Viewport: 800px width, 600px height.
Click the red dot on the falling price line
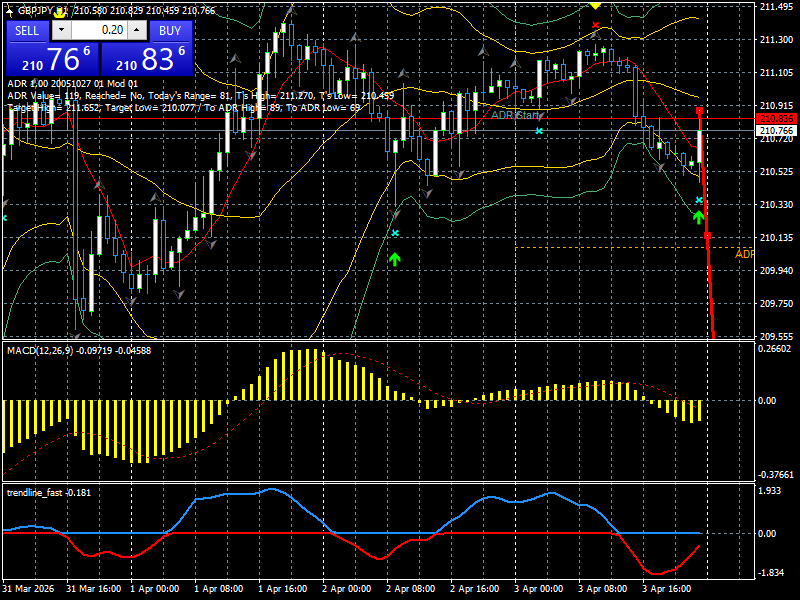pos(708,235)
